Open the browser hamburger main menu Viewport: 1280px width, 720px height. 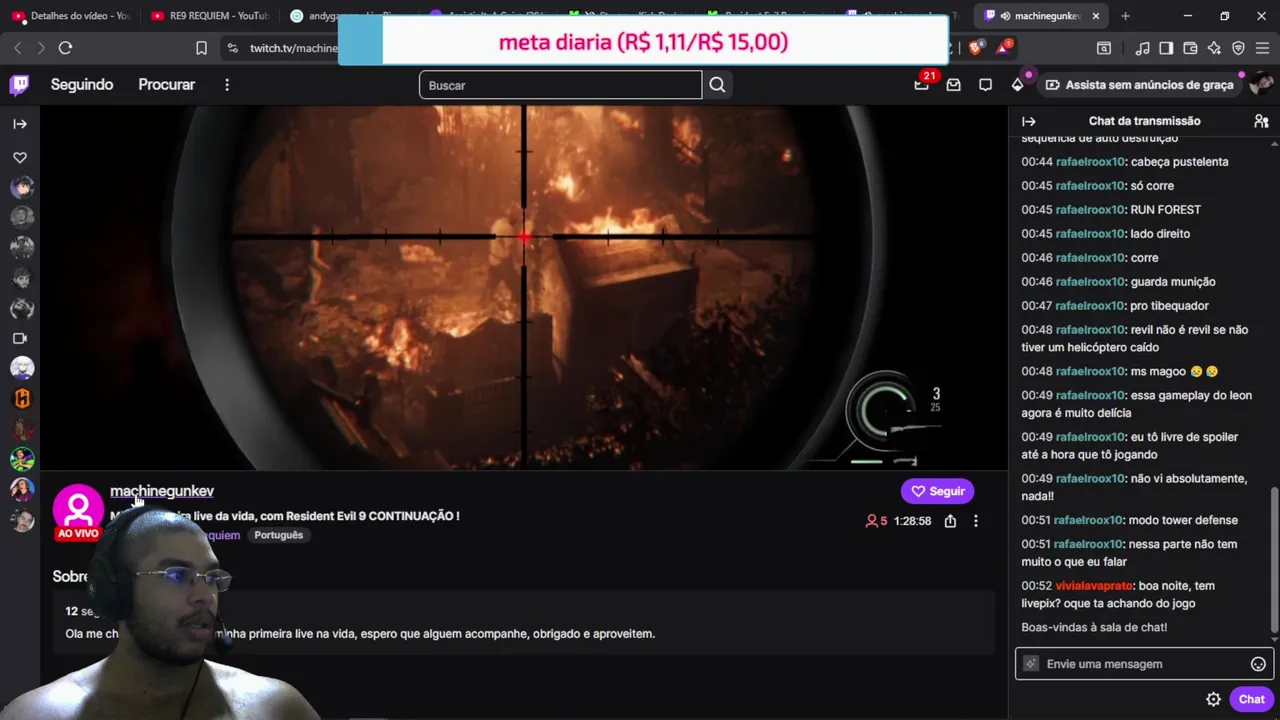coord(1263,48)
